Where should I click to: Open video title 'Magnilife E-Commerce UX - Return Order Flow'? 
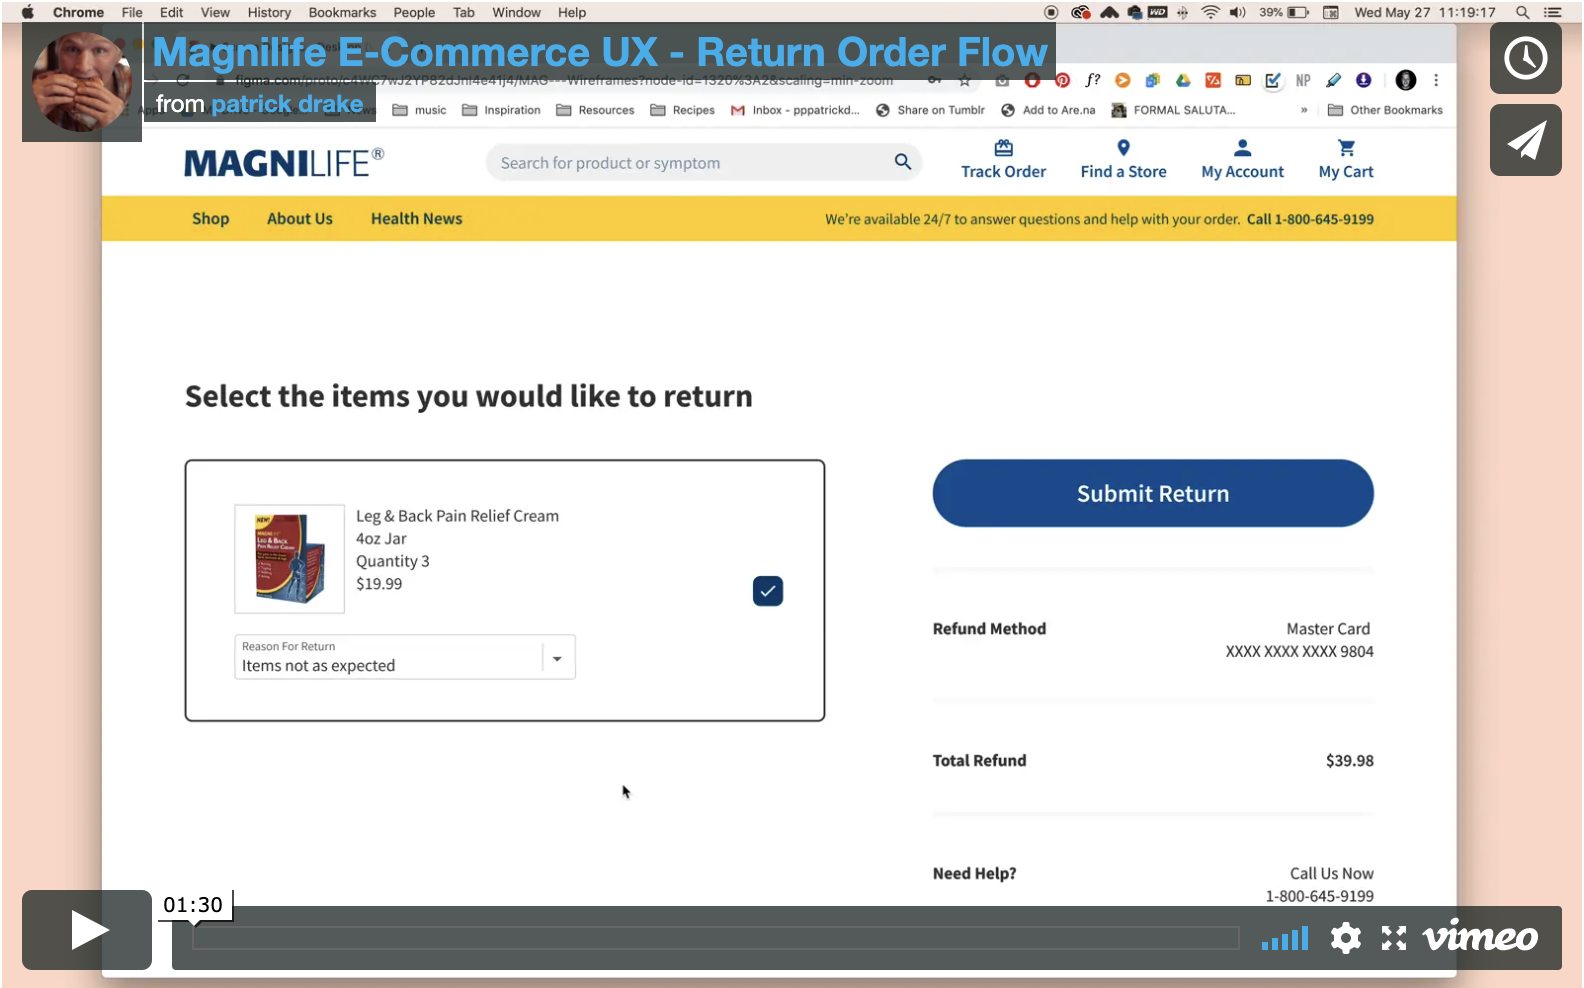600,52
